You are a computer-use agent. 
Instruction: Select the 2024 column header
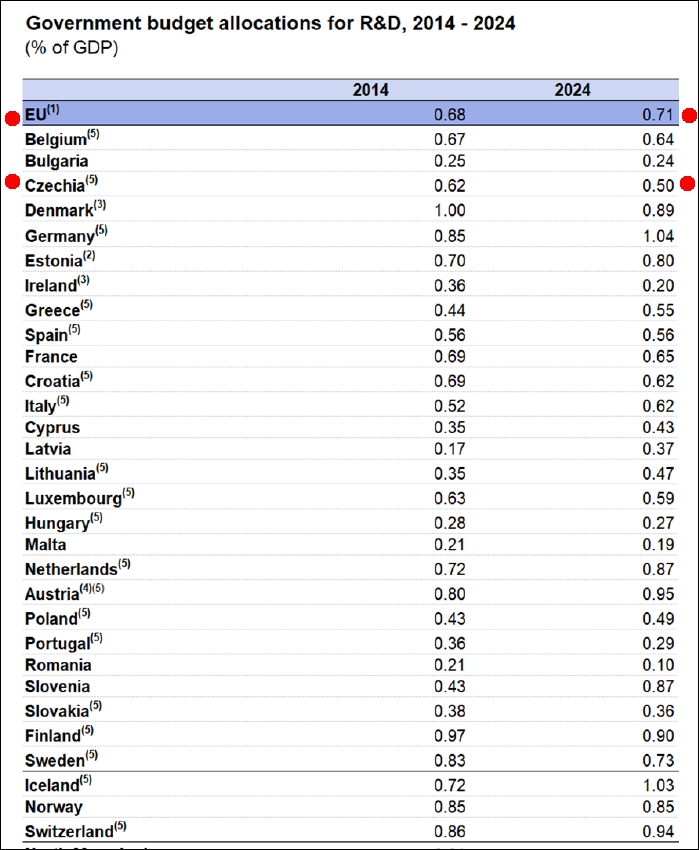click(573, 90)
